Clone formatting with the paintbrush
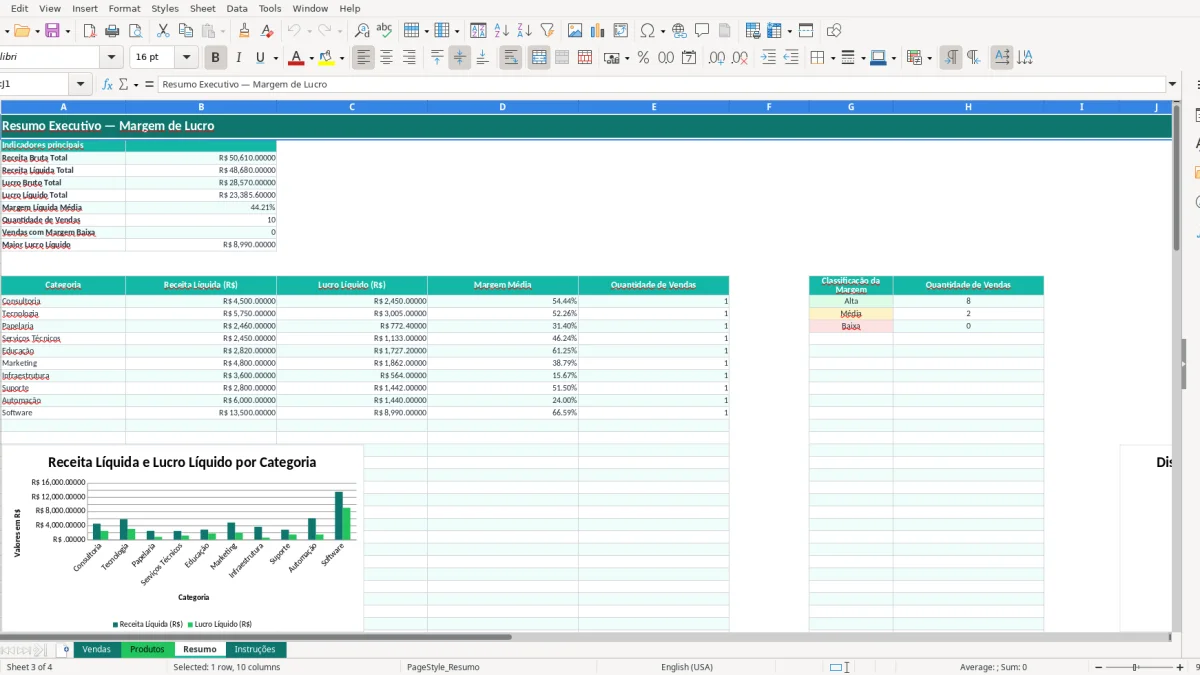Viewport: 1200px width, 675px height. tap(245, 31)
